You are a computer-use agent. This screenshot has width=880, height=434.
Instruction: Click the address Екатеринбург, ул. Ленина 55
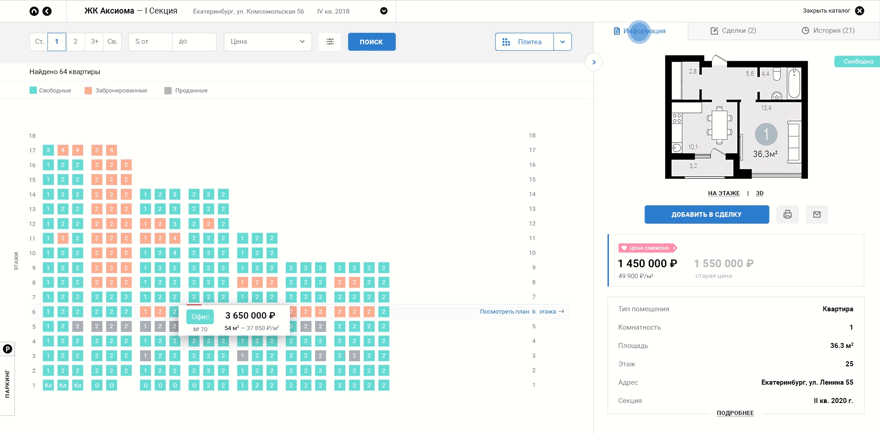click(x=808, y=382)
